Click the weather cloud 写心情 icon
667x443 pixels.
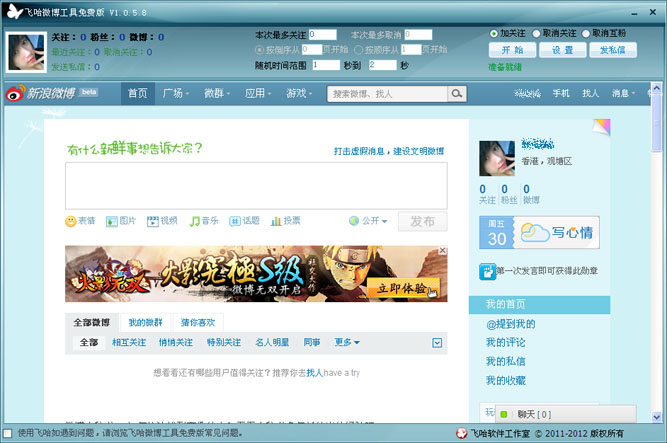tap(535, 232)
